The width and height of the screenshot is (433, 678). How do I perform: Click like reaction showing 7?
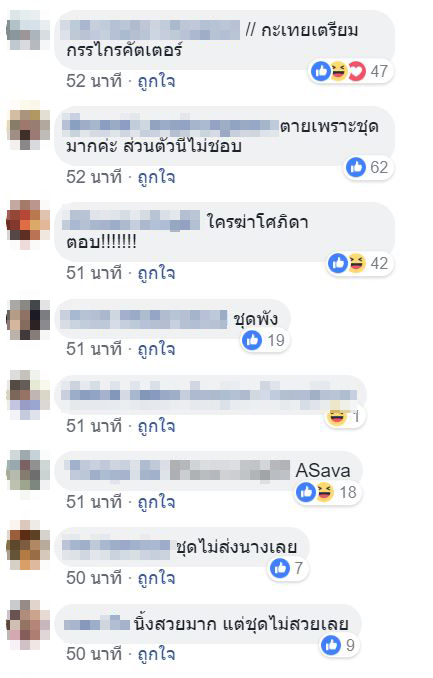pyautogui.click(x=289, y=568)
